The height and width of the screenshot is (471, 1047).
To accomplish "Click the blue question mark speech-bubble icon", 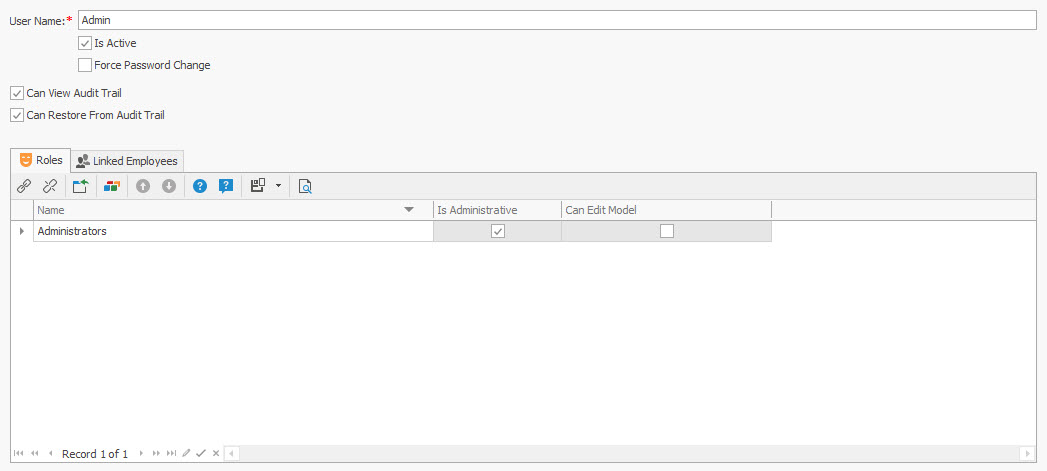I will 226,186.
